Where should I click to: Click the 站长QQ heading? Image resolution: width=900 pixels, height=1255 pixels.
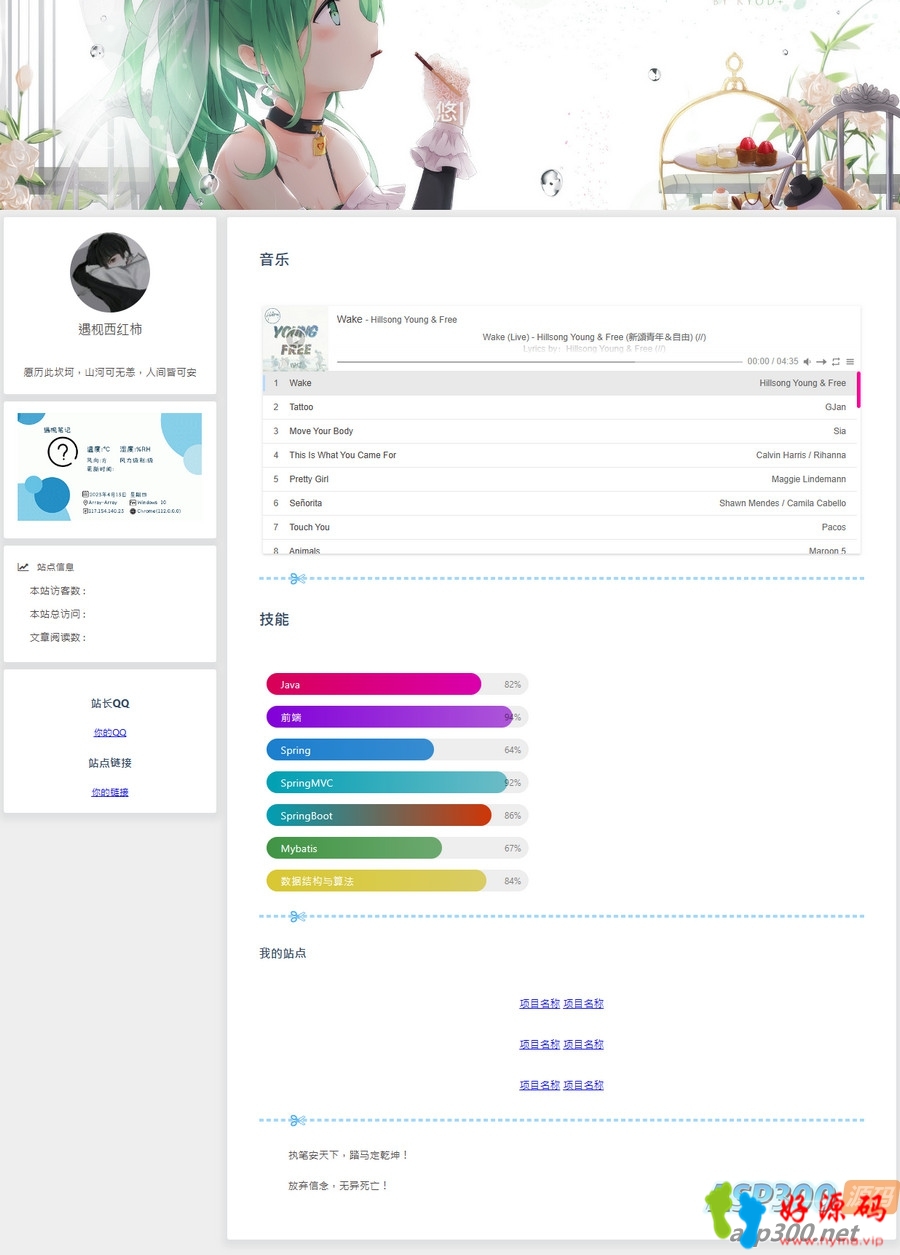pyautogui.click(x=110, y=703)
